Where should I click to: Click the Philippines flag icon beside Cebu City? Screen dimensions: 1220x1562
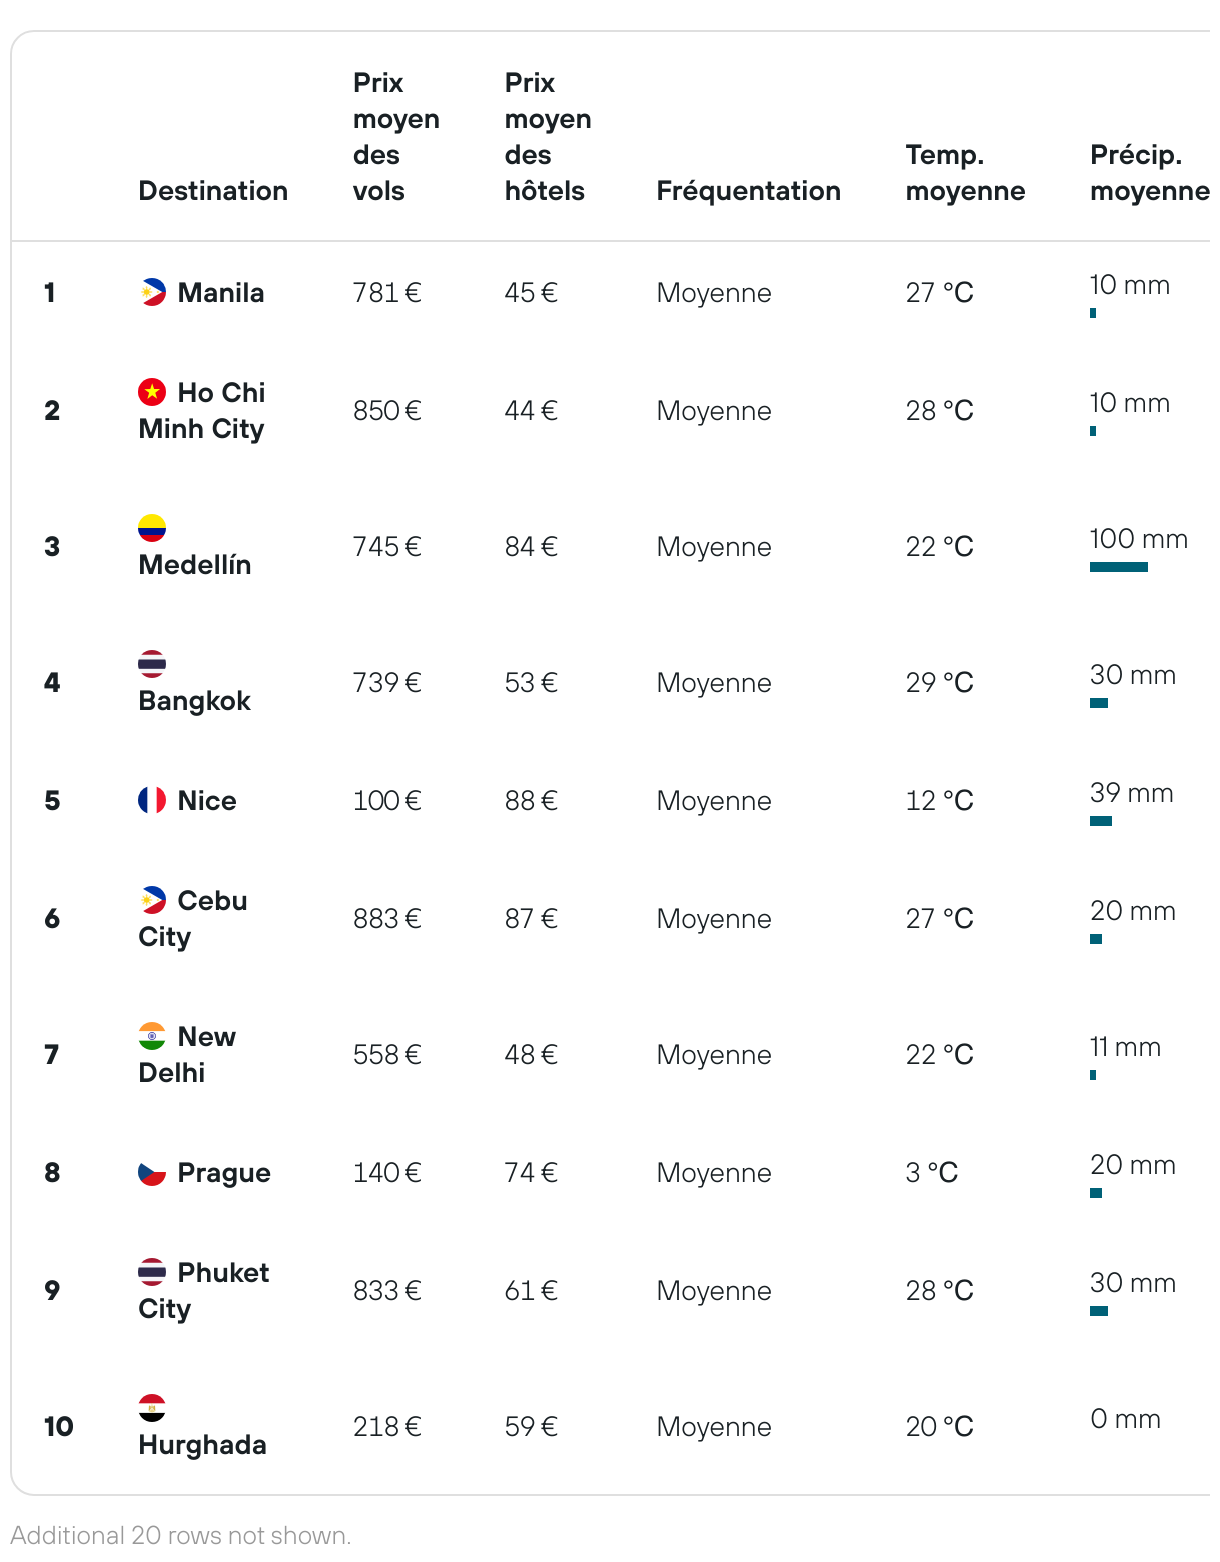tap(152, 900)
